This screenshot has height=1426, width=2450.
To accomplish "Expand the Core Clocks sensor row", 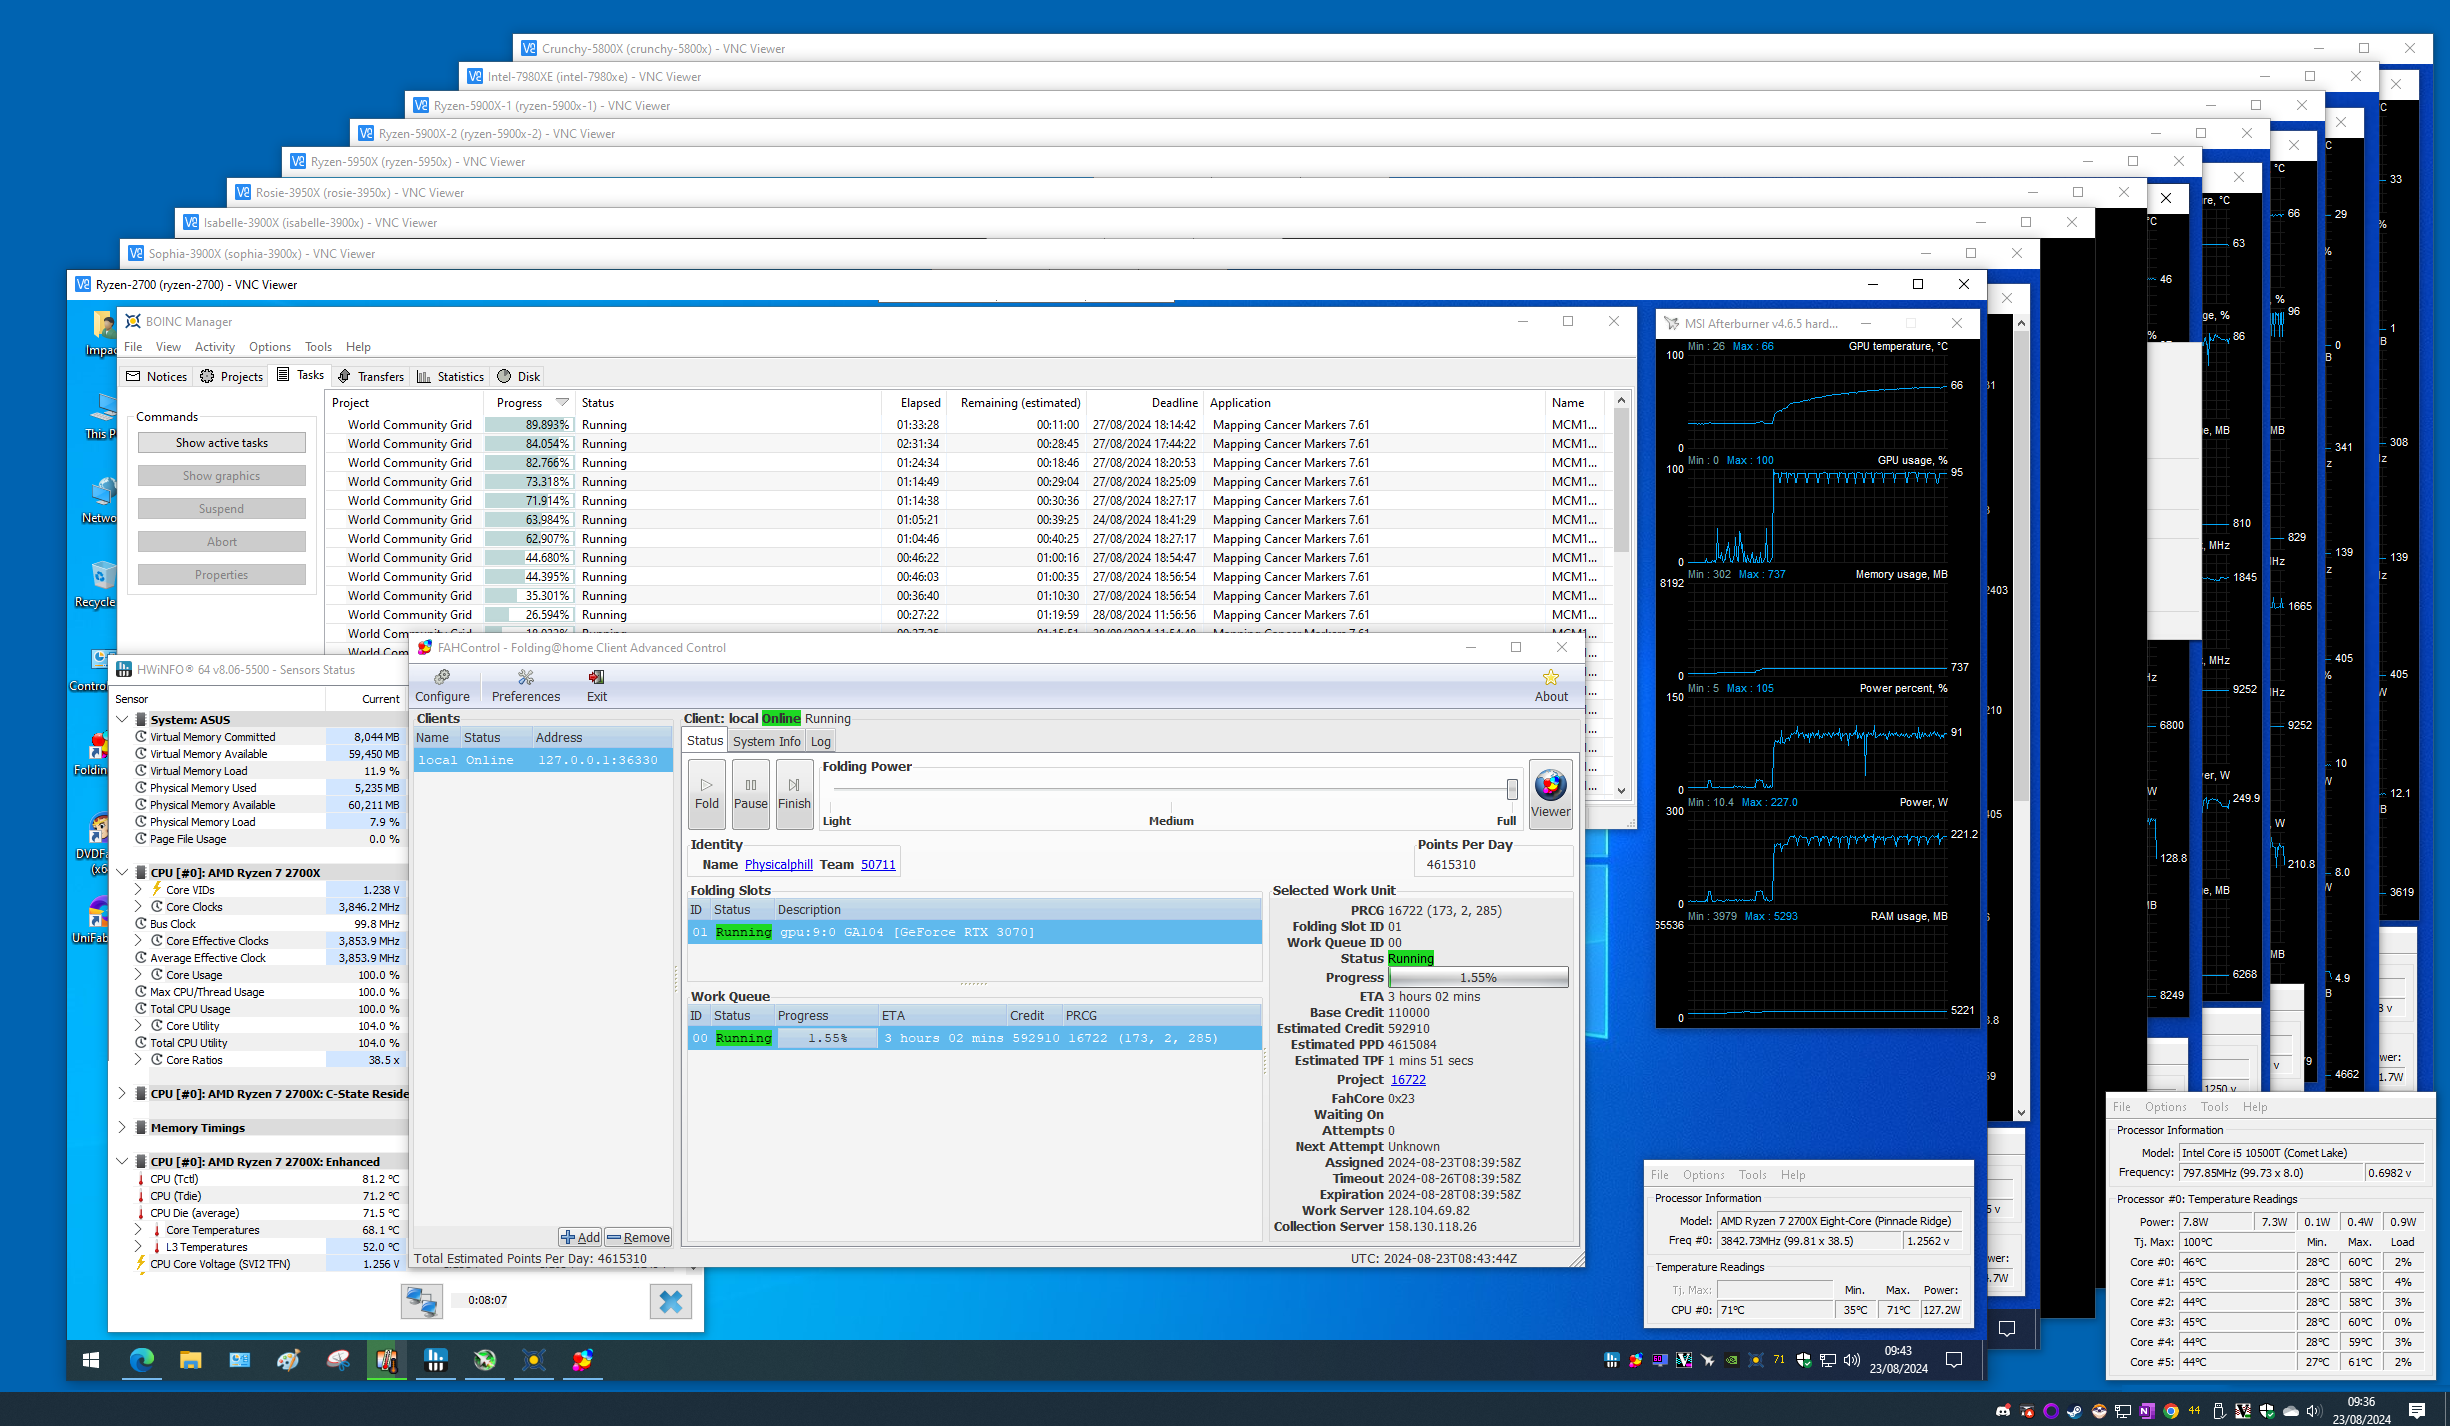I will tap(138, 906).
